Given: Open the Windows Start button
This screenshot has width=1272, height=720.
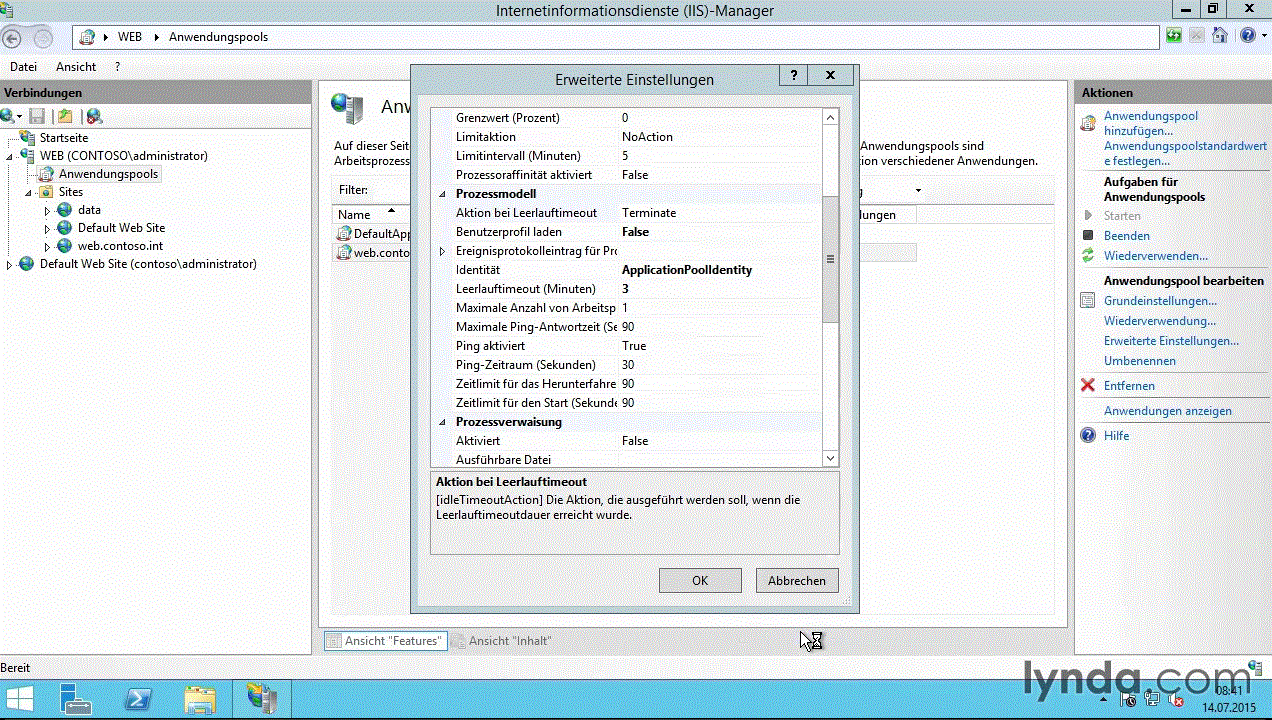Looking at the screenshot, I should (20, 698).
